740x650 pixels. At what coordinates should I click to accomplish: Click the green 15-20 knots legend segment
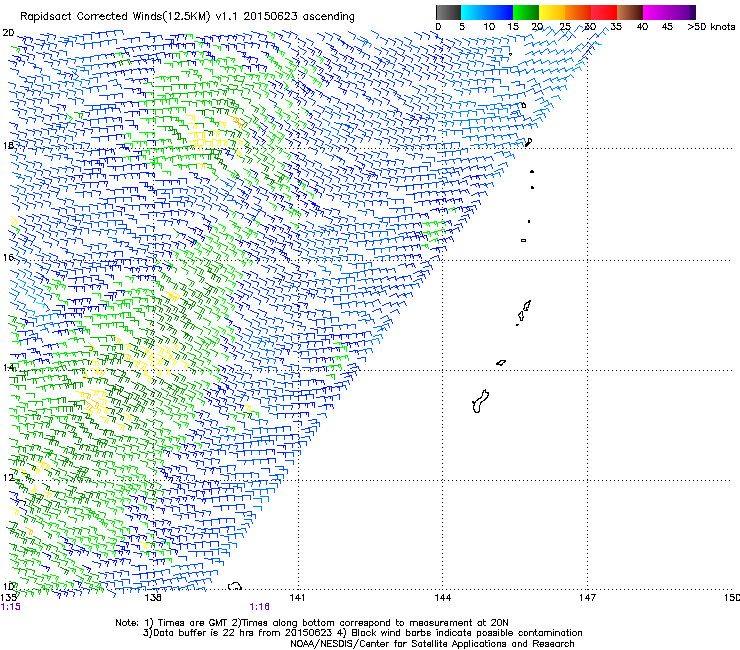coord(526,12)
